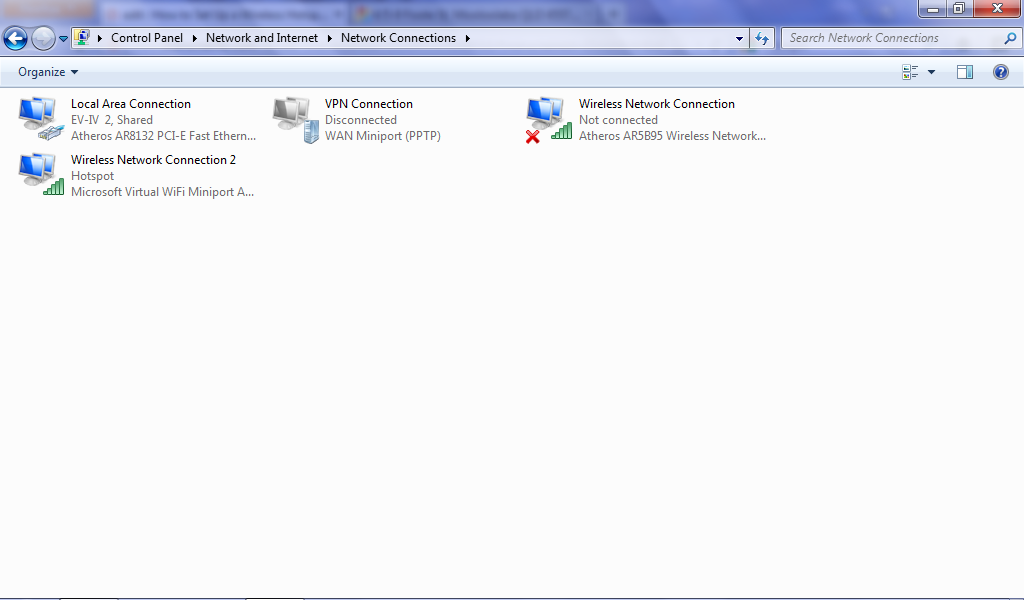Image resolution: width=1024 pixels, height=600 pixels.
Task: Click the 'Hotspot' status text
Action: (x=92, y=176)
